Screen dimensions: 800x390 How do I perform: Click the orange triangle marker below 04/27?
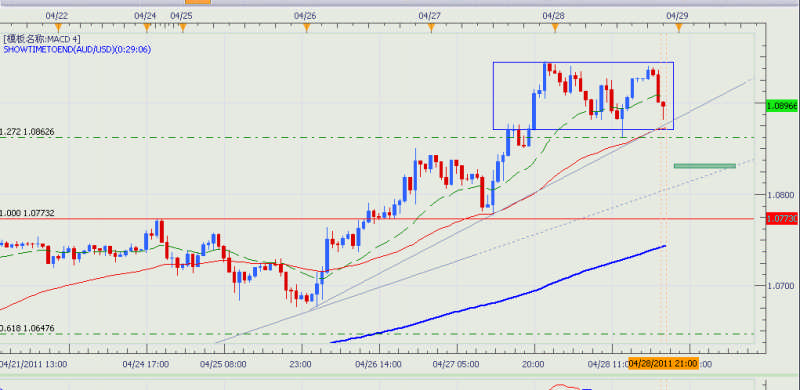point(431,27)
